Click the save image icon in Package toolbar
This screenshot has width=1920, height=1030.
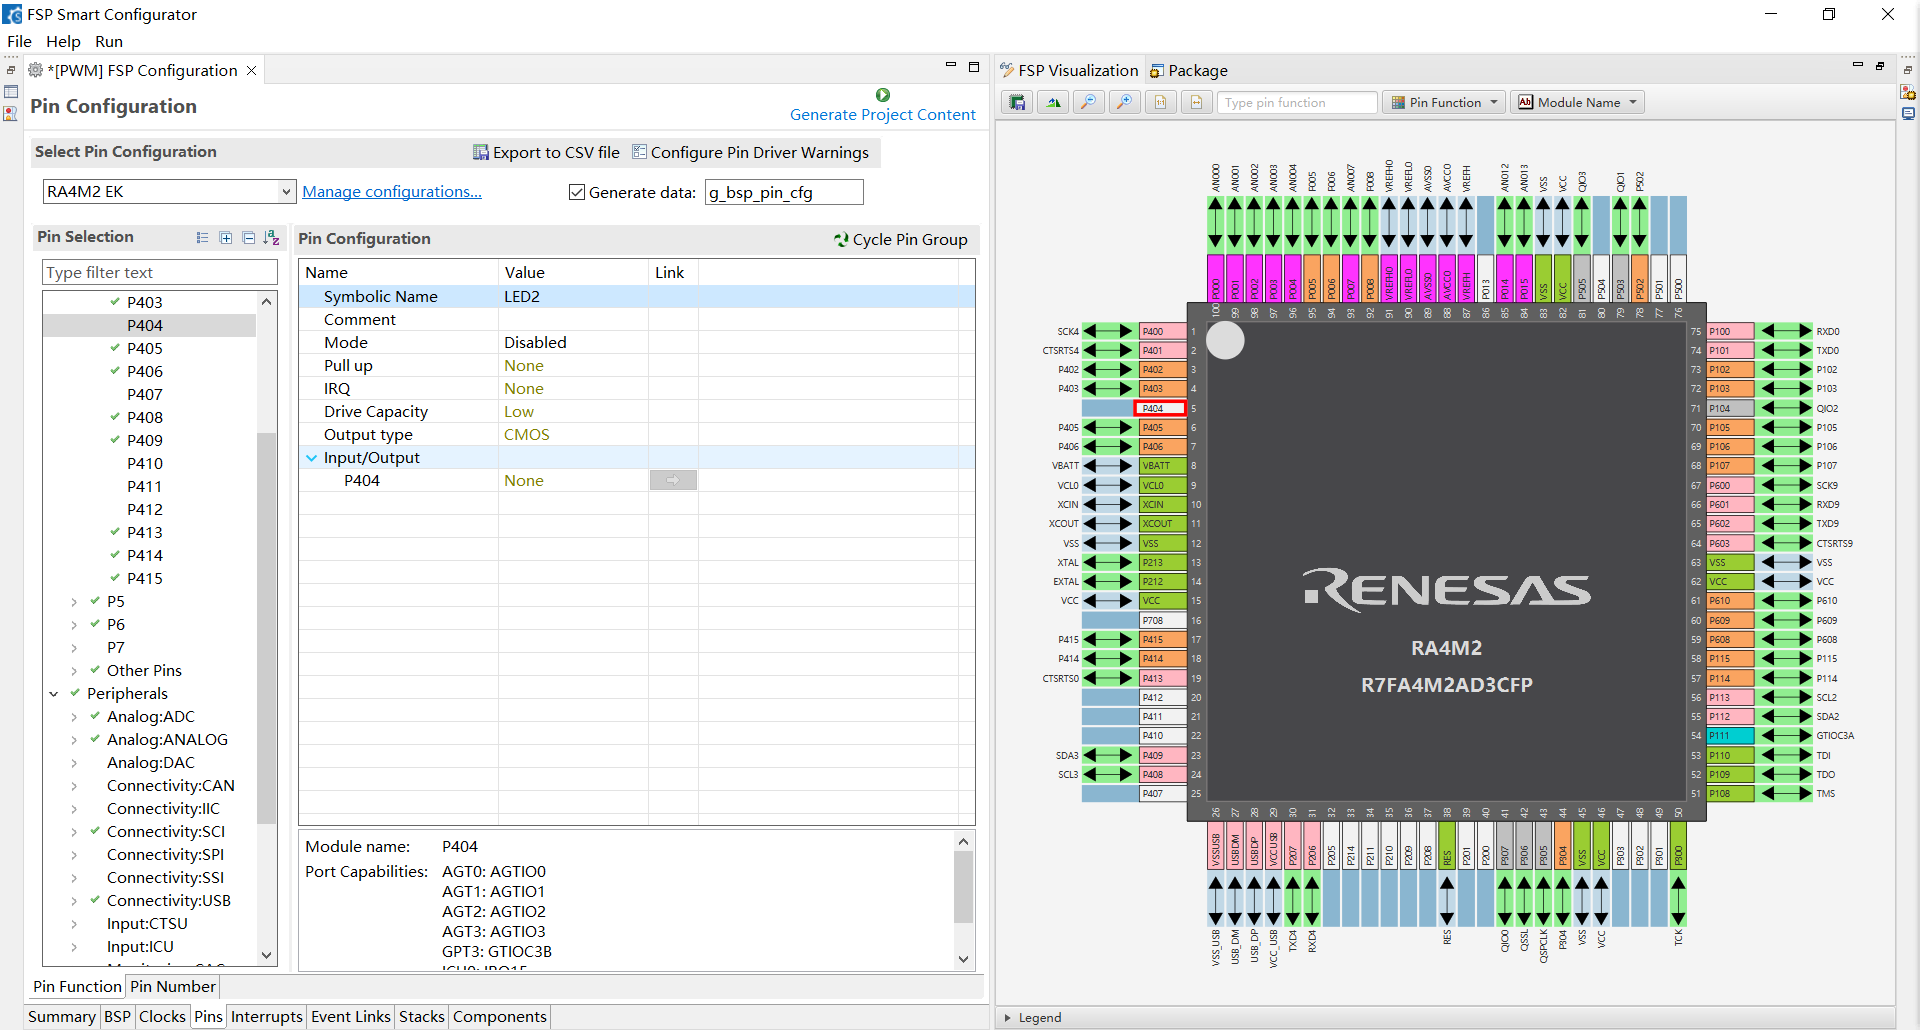pyautogui.click(x=1017, y=103)
